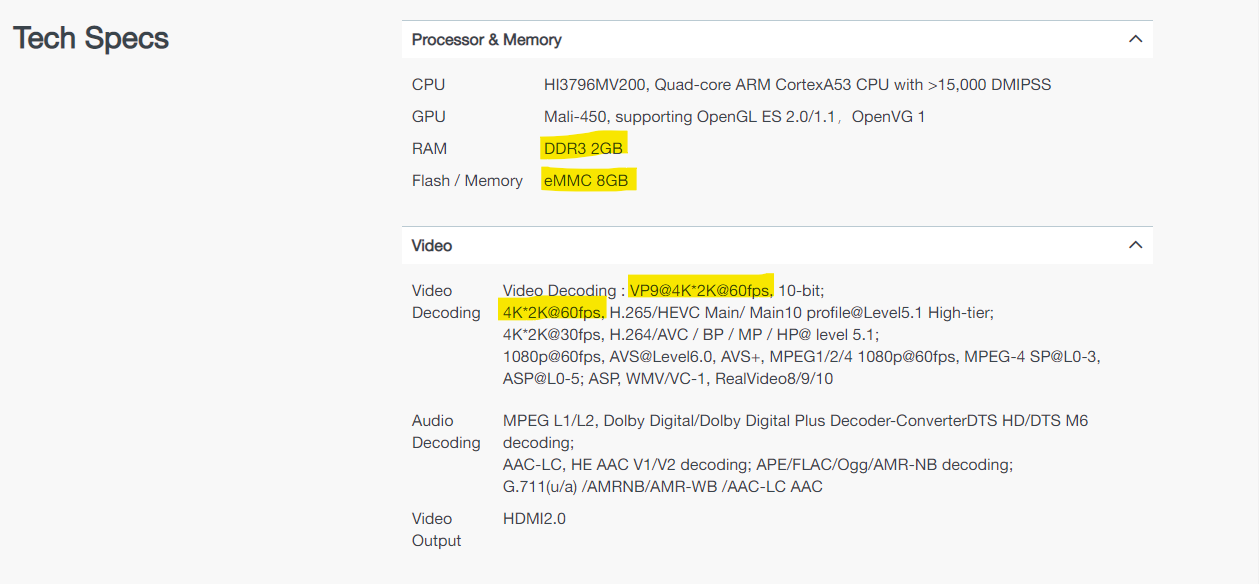Click the H.265/HEVC Main10 profile line
Viewport: 1259px width, 584px height.
748,313
